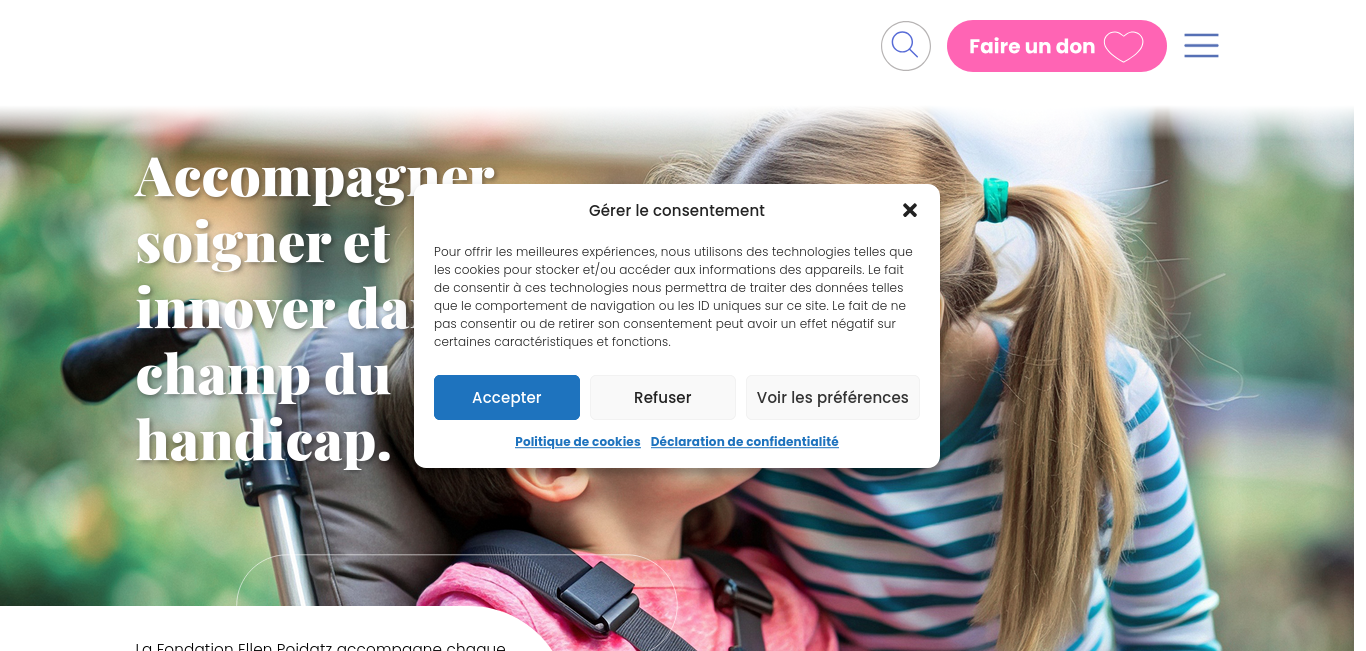
Task: Open the search magnifier icon
Action: coord(905,46)
